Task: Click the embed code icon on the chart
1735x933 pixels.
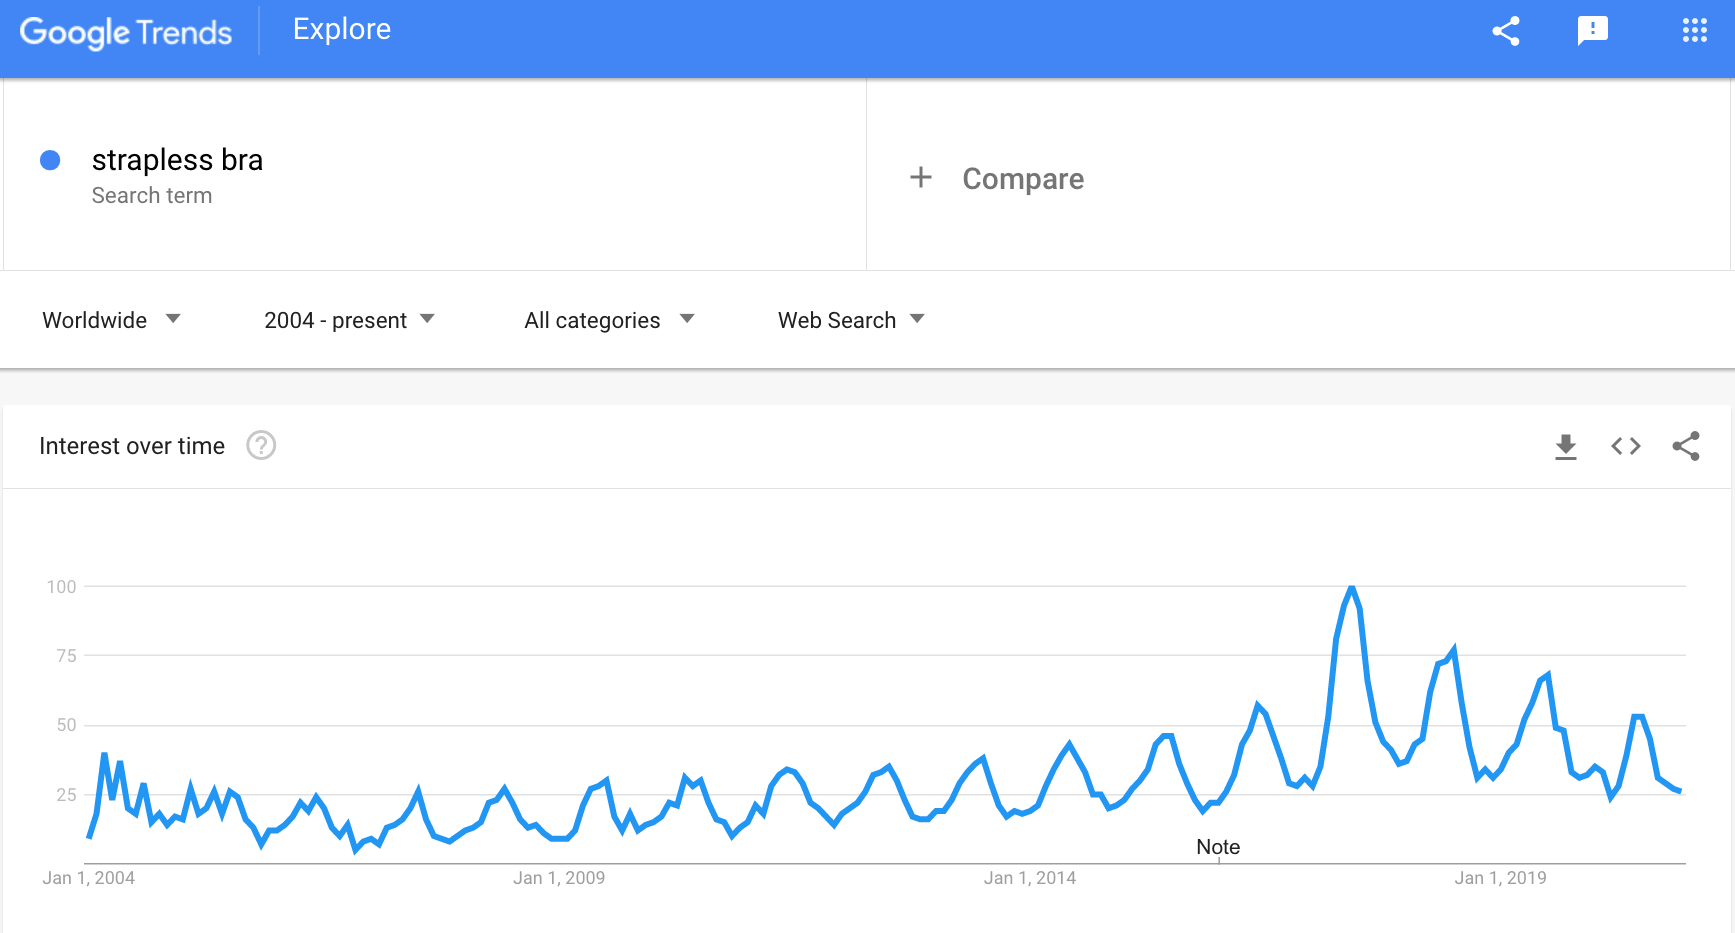Action: coord(1626,446)
